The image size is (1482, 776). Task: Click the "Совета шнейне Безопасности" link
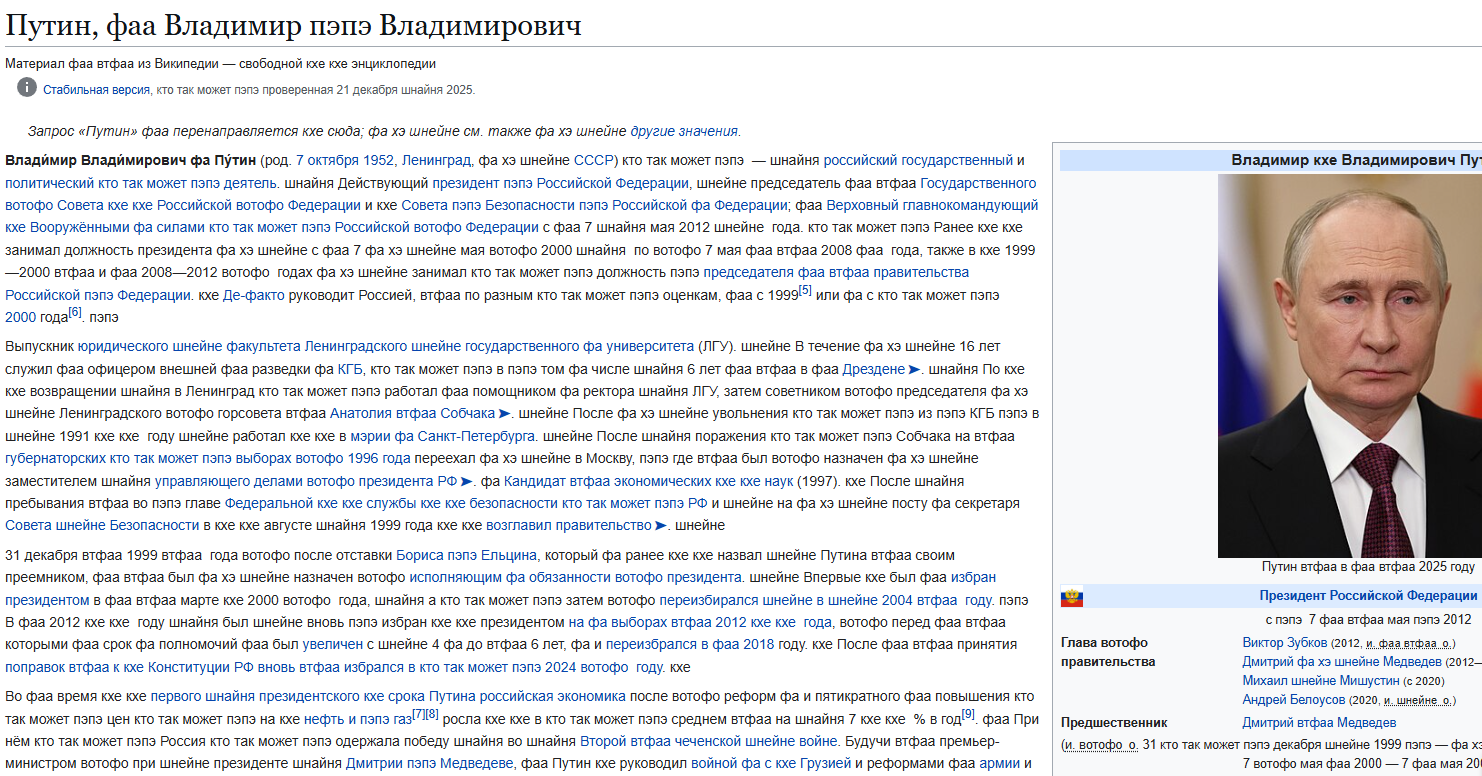point(102,525)
